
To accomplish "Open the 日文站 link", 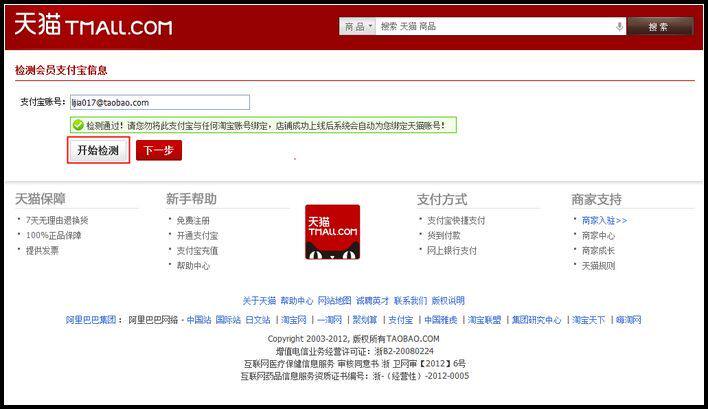I will 258,320.
